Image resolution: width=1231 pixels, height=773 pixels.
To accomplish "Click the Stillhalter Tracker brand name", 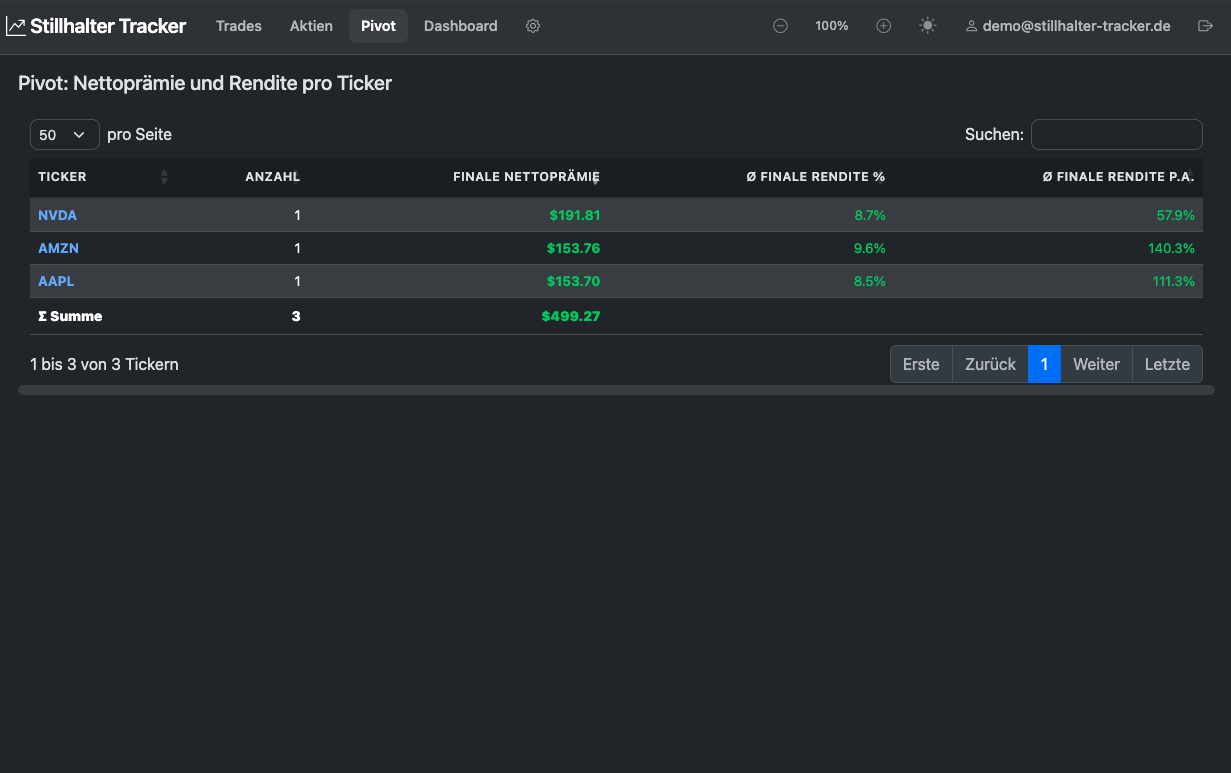I will (108, 26).
